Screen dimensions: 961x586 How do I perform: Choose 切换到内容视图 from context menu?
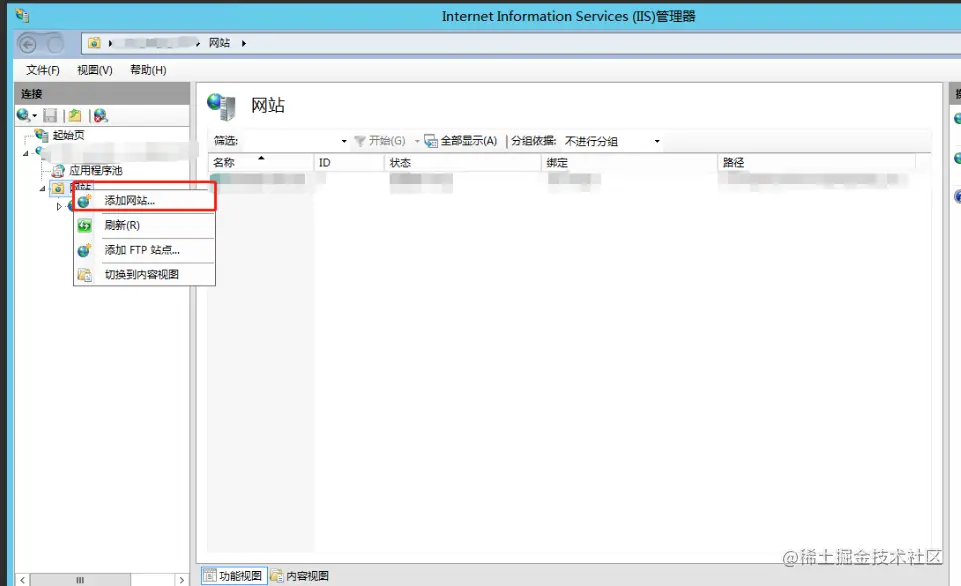(x=145, y=275)
